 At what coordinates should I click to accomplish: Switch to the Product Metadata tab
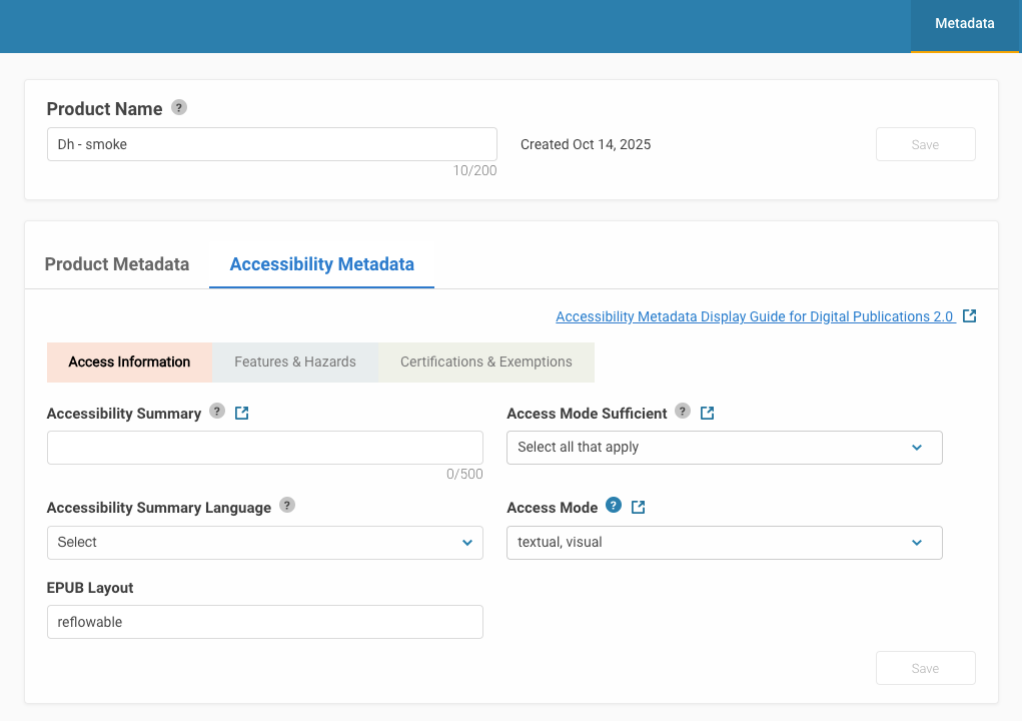click(x=117, y=264)
